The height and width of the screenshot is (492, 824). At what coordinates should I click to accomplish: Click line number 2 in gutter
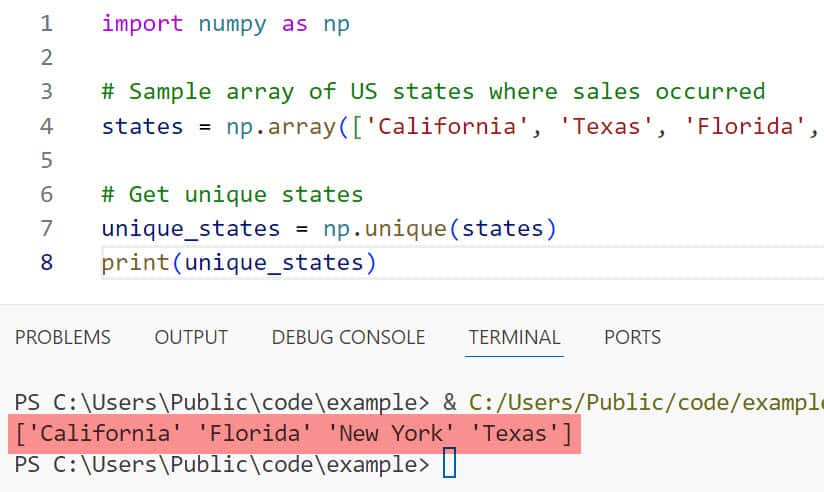point(47,57)
